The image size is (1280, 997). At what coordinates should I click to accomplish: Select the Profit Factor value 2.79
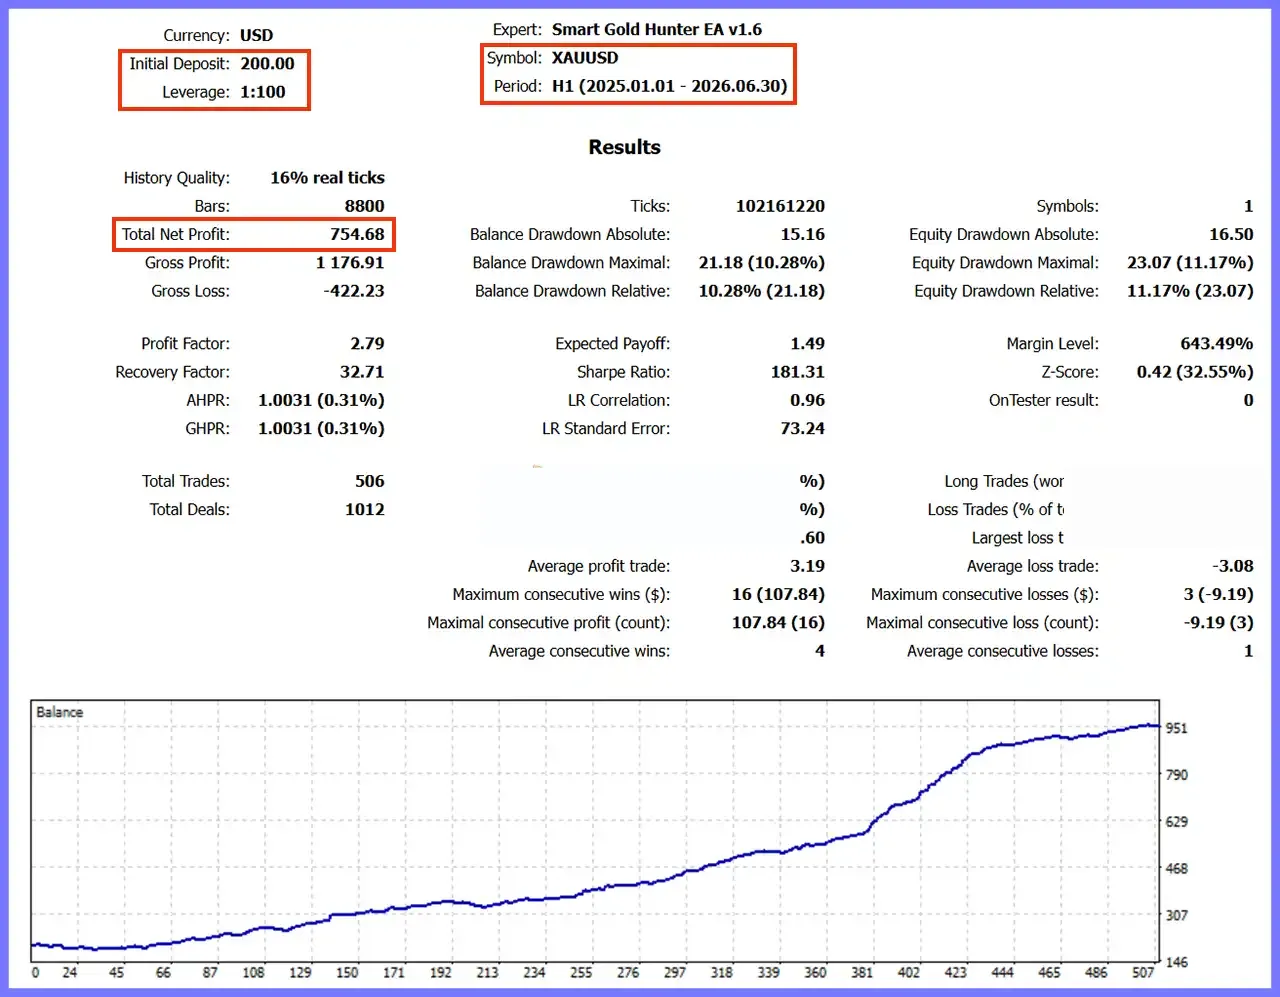(x=367, y=343)
